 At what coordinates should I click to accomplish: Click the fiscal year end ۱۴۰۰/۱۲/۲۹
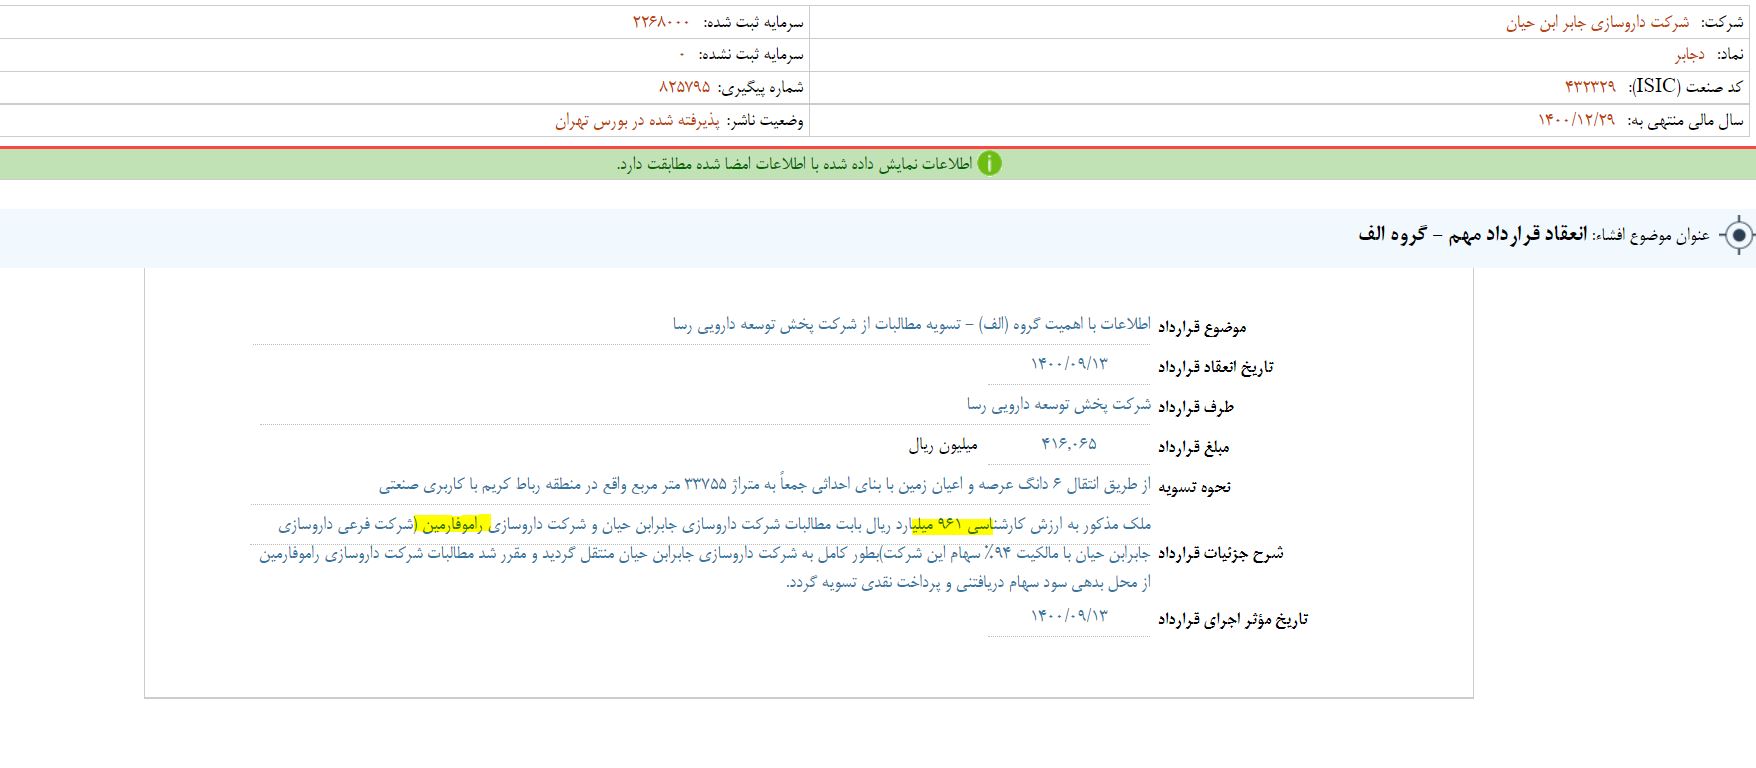[1576, 121]
